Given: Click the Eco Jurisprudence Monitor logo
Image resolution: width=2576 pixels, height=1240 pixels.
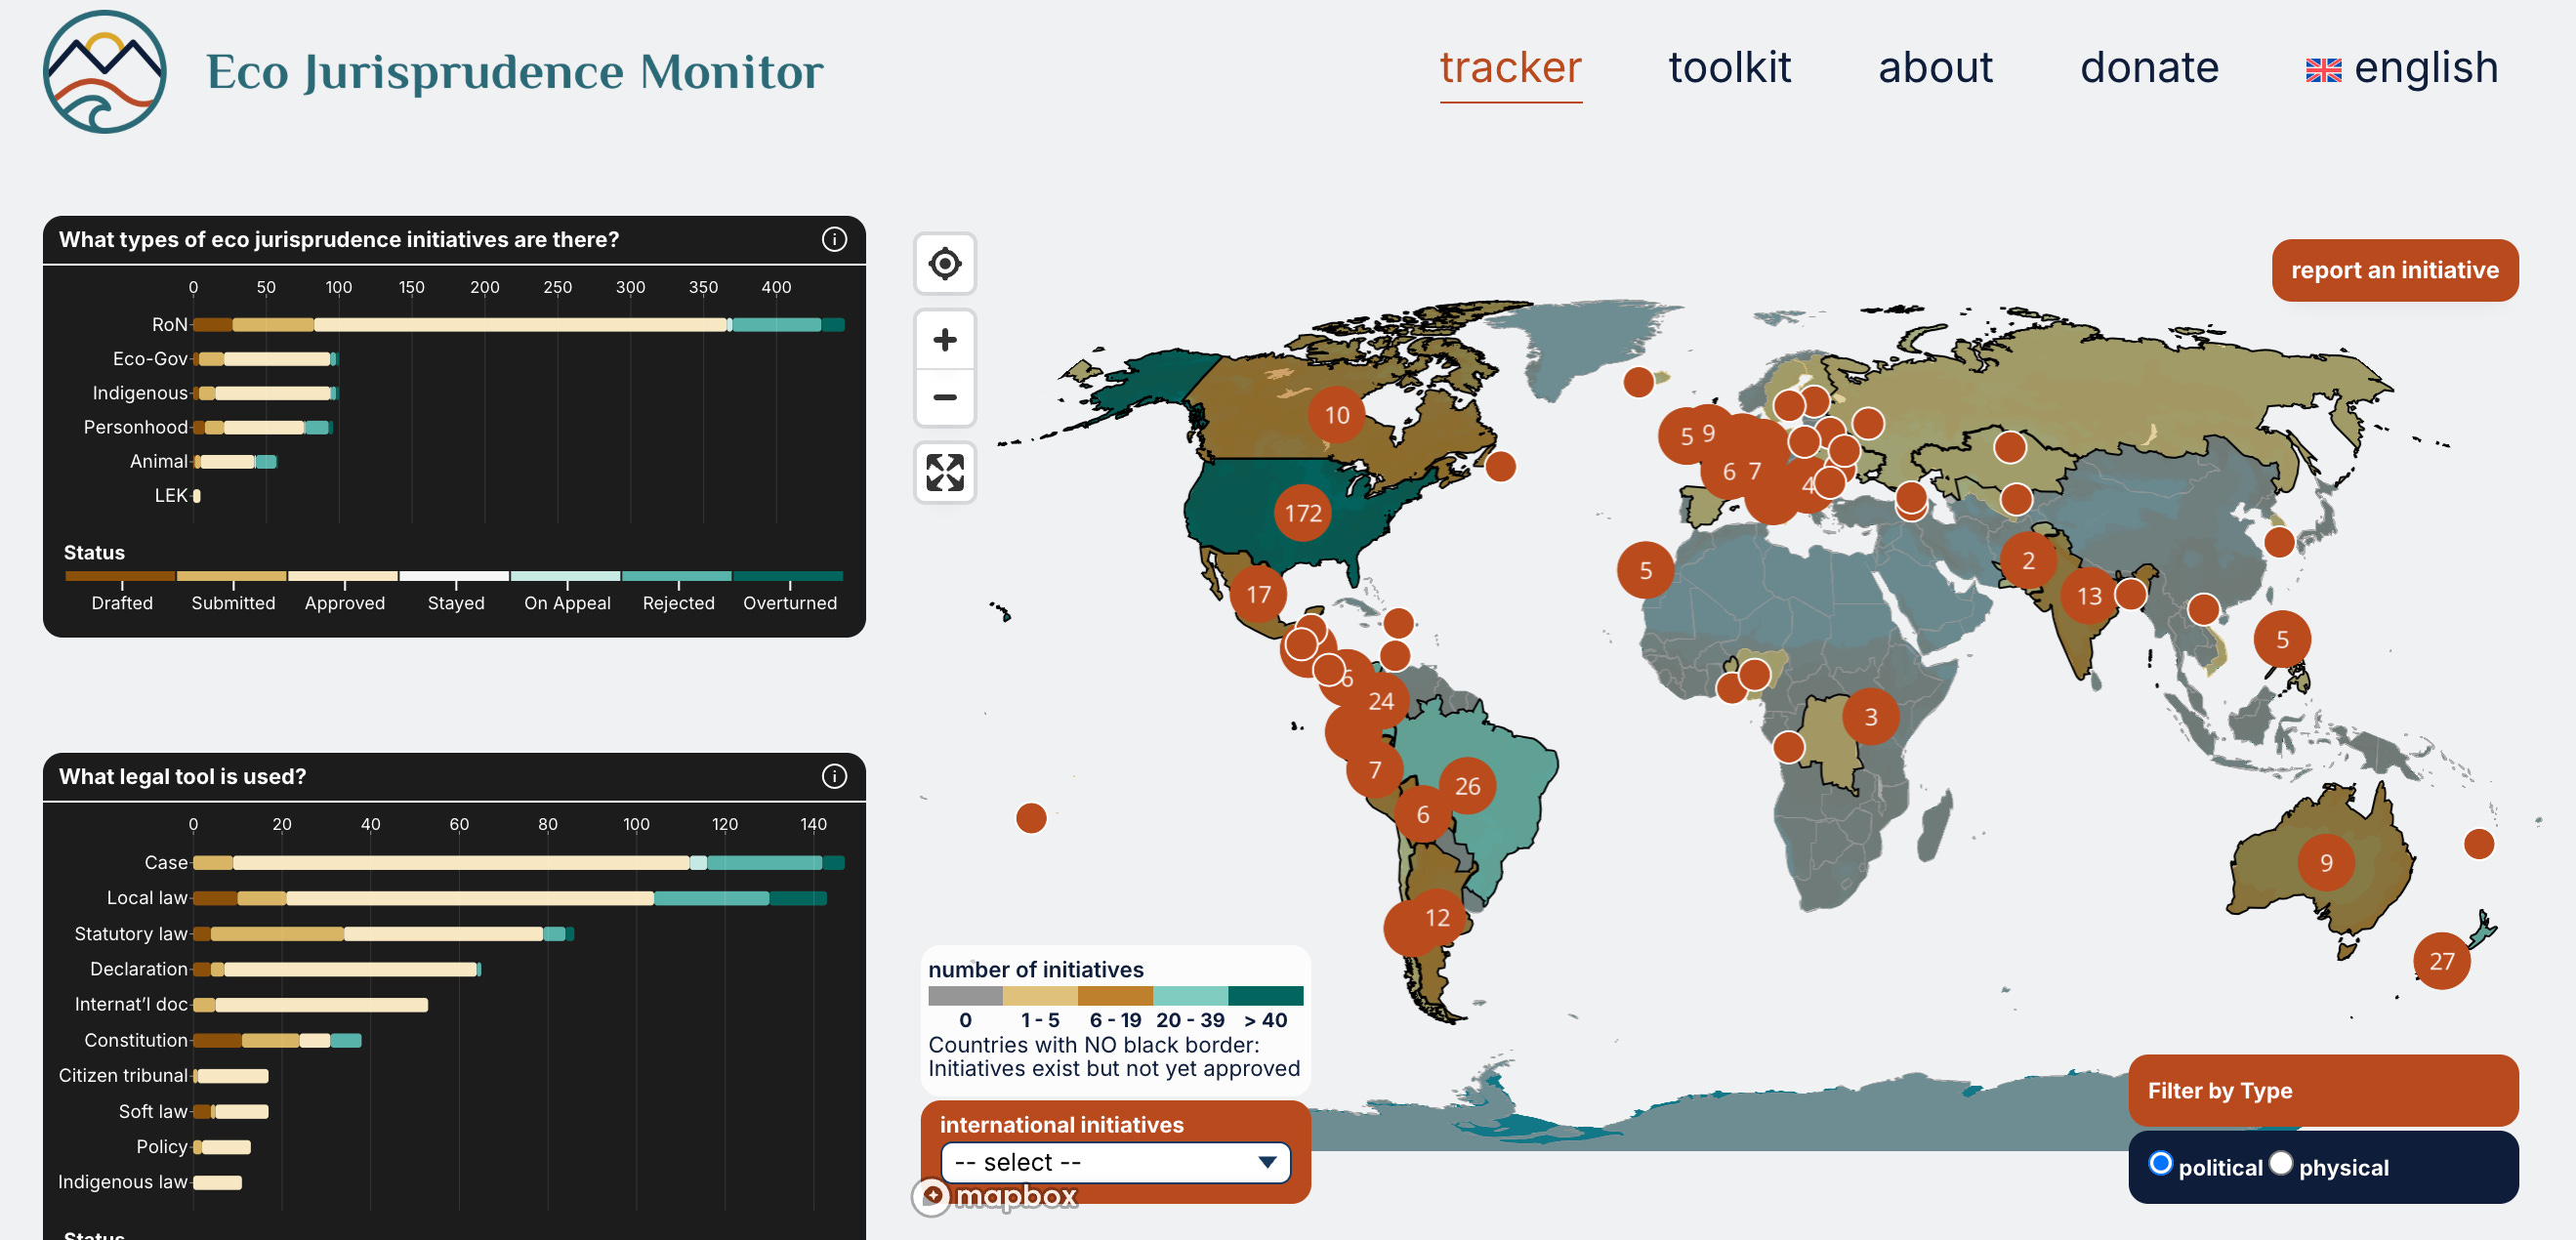Looking at the screenshot, I should point(105,72).
